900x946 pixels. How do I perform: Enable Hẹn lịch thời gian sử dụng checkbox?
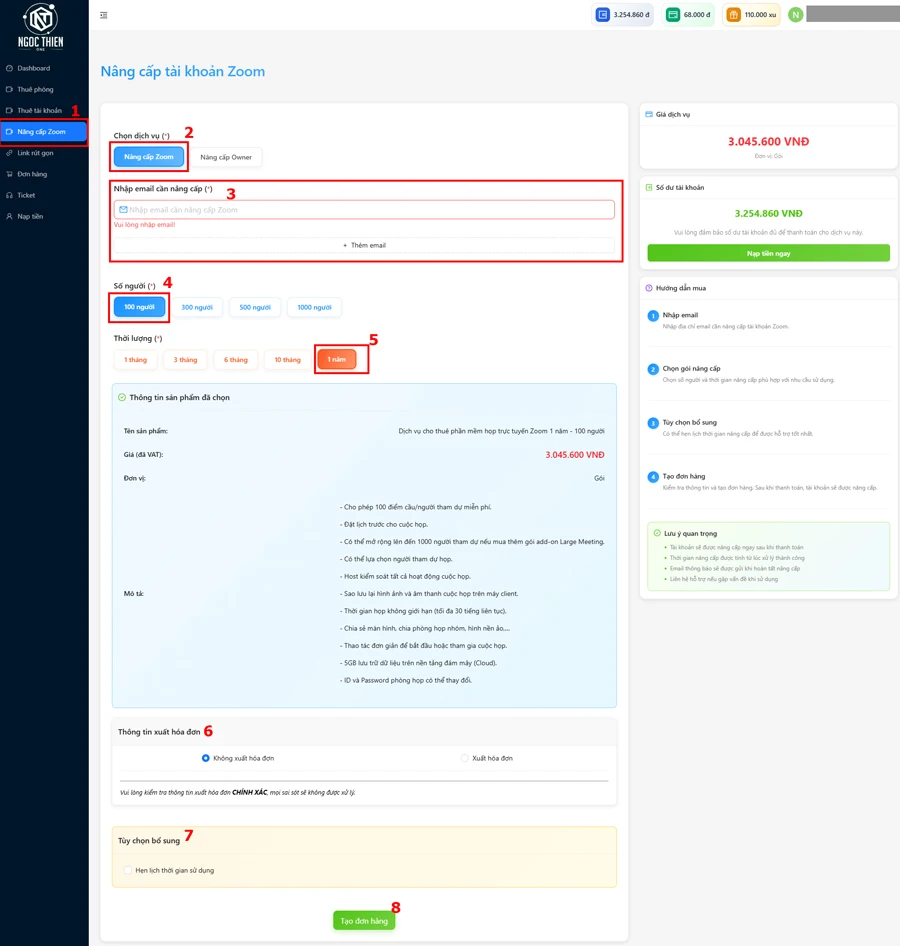coord(128,870)
